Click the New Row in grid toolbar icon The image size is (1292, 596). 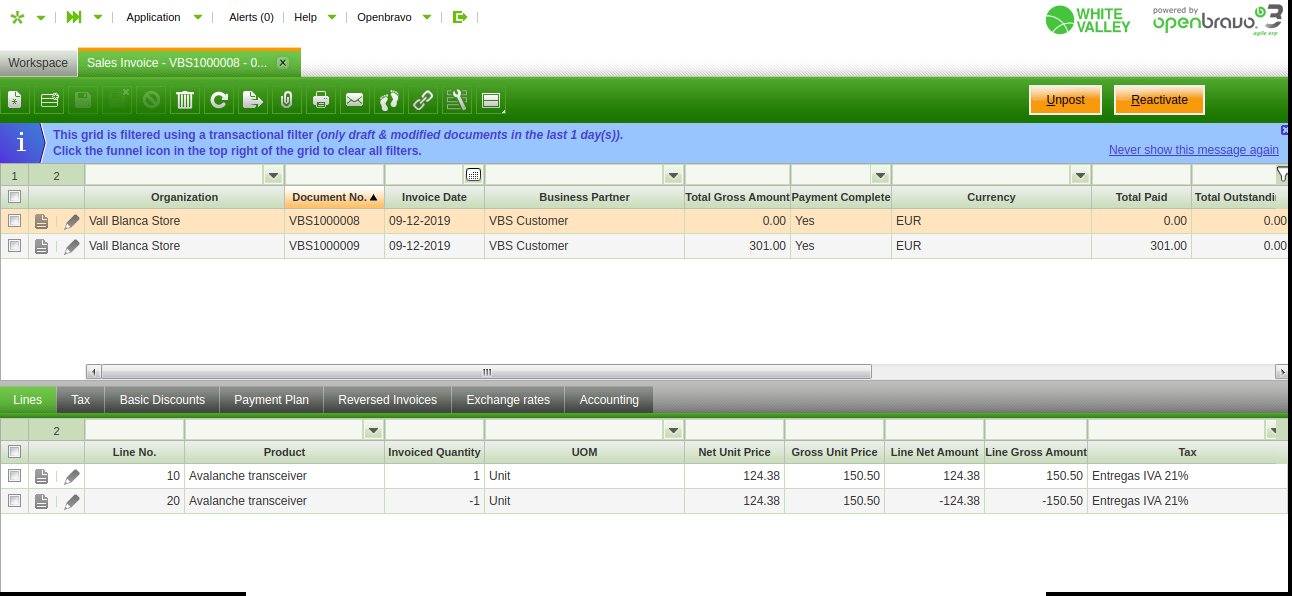click(x=49, y=100)
